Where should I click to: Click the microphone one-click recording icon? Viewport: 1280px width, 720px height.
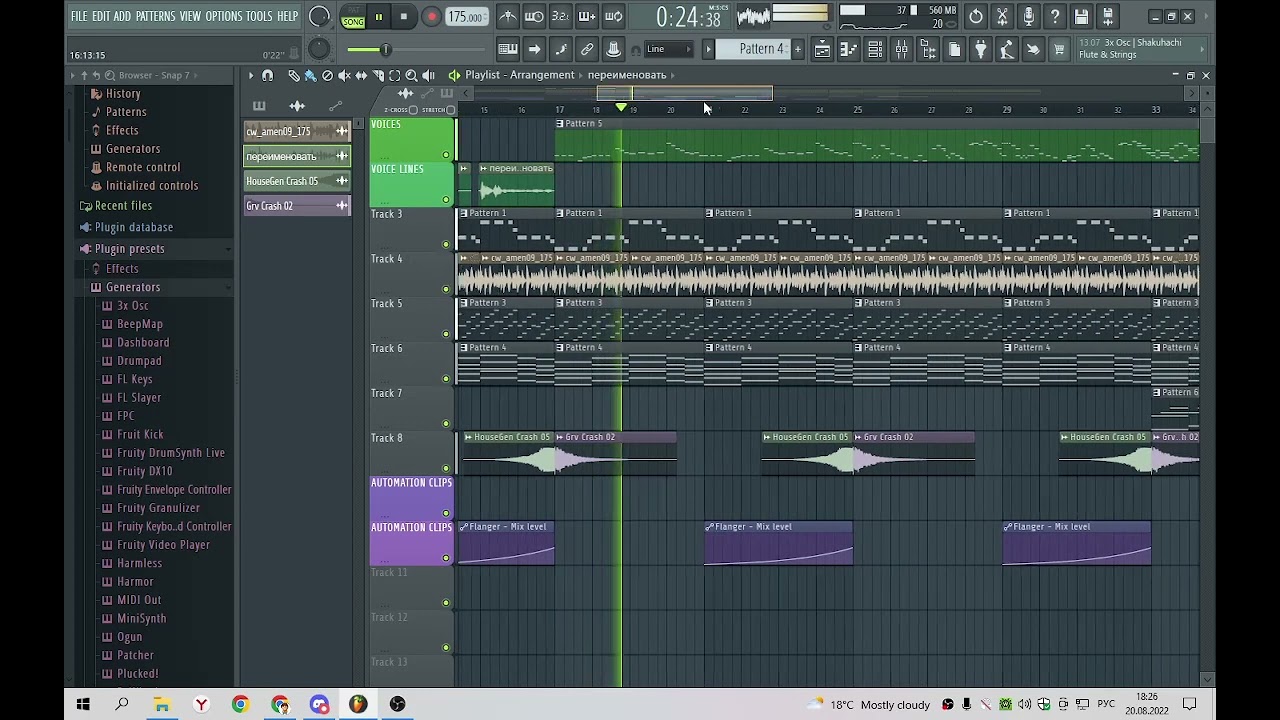[1028, 16]
